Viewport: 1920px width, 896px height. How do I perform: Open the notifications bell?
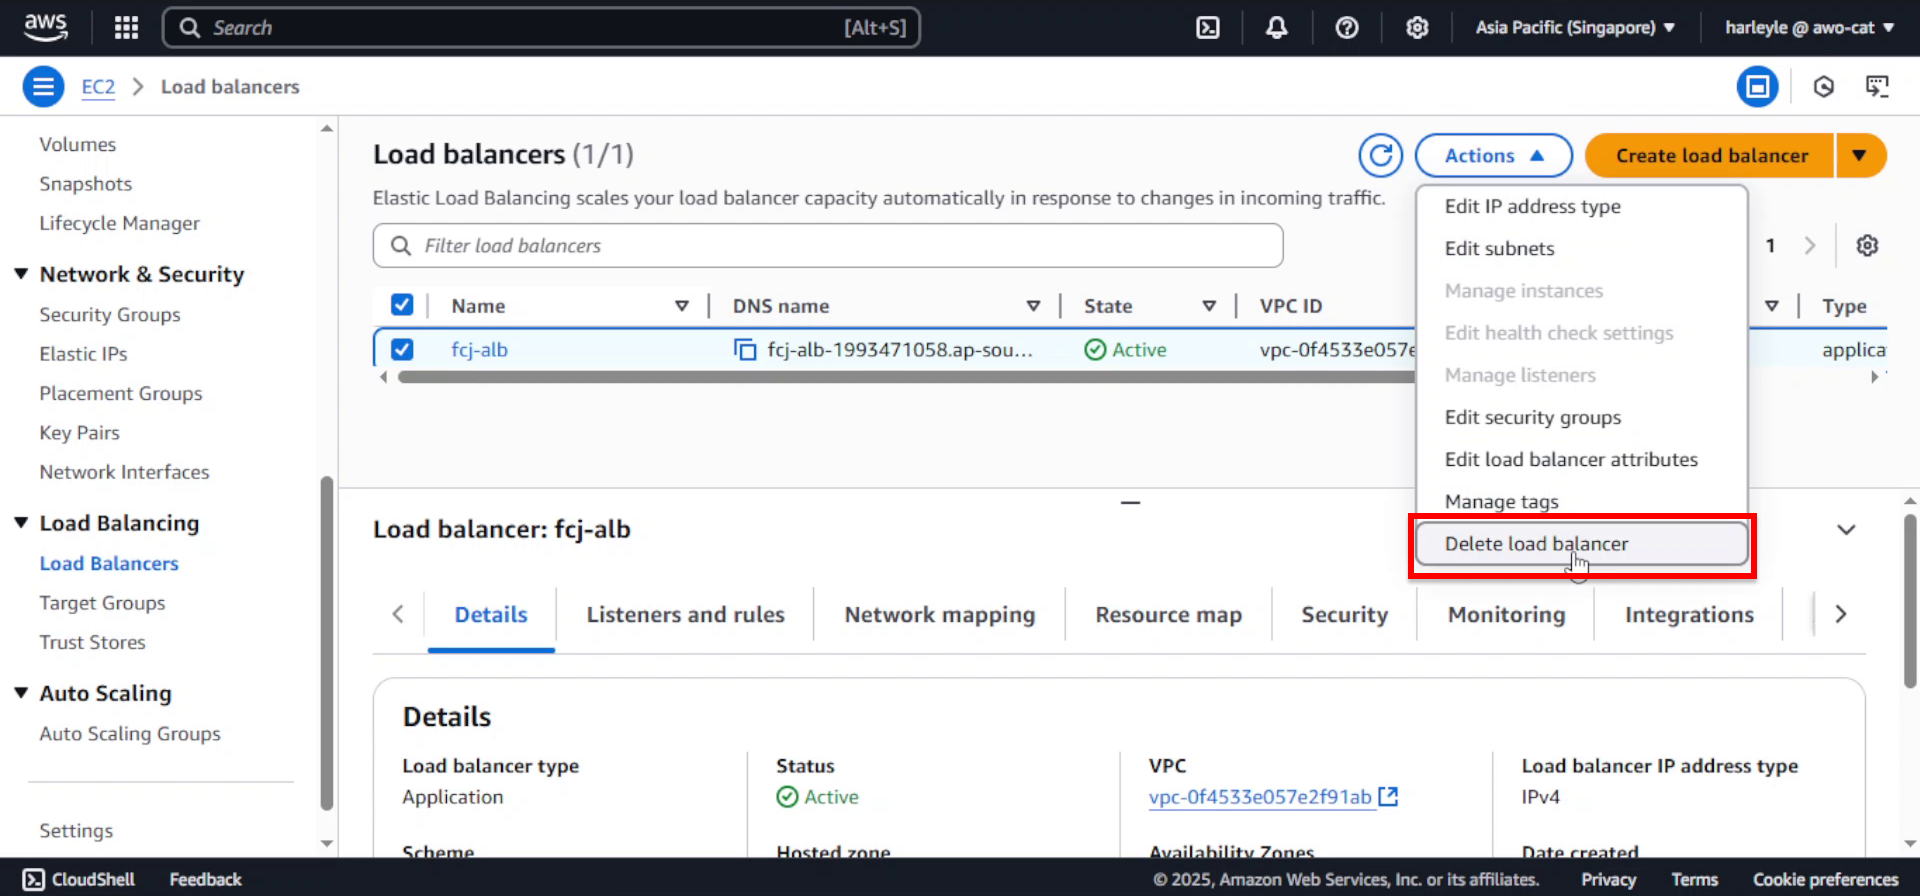click(1277, 27)
